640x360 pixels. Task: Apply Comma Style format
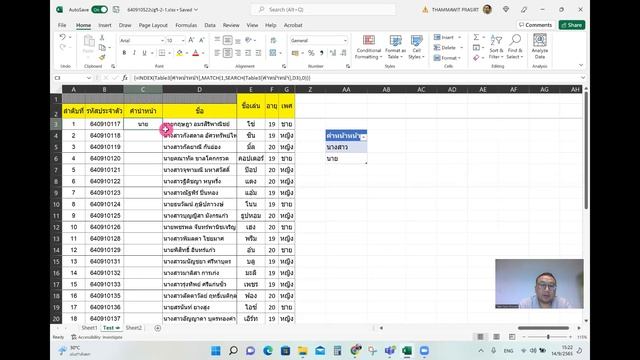click(x=322, y=53)
